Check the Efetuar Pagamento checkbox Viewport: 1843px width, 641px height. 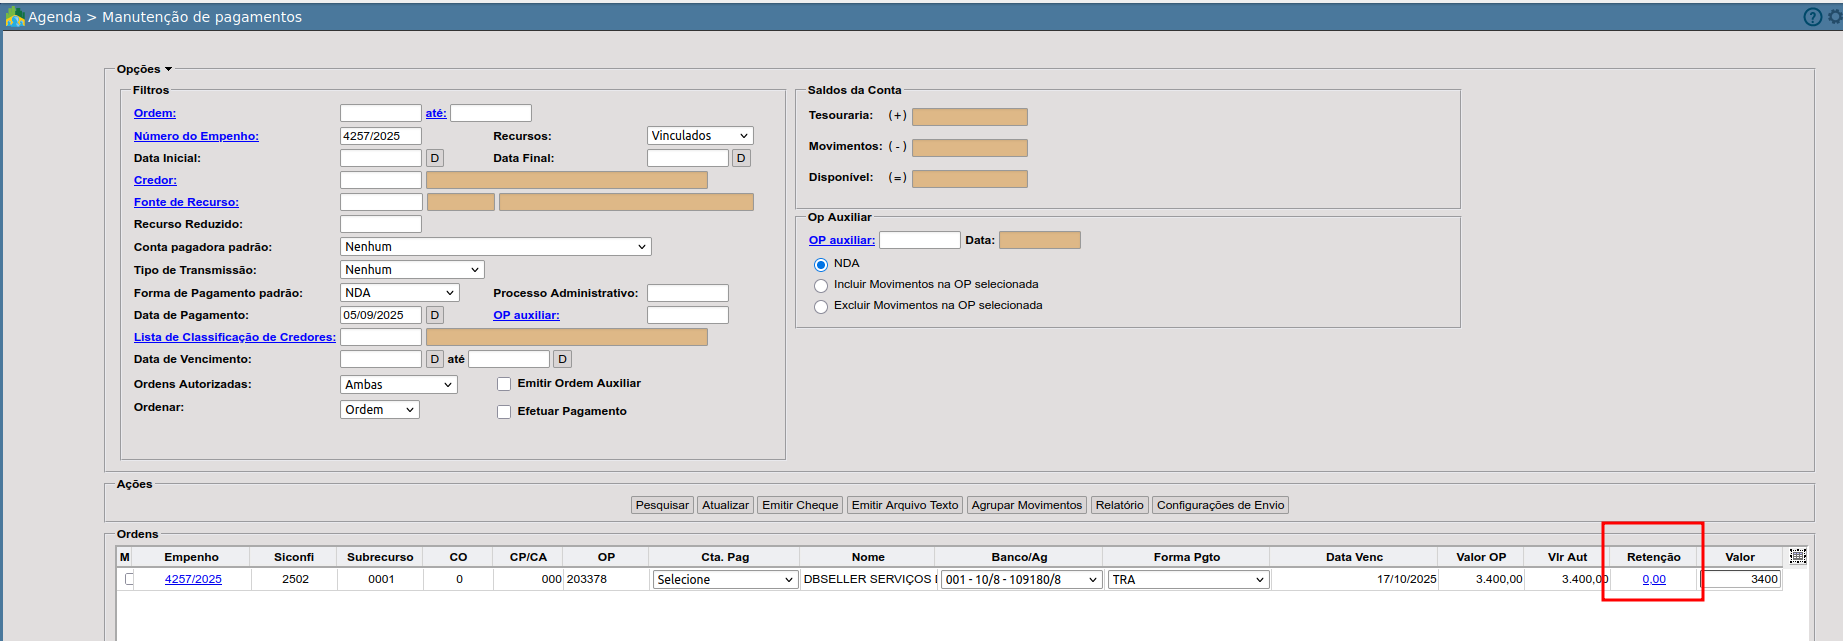coord(504,412)
